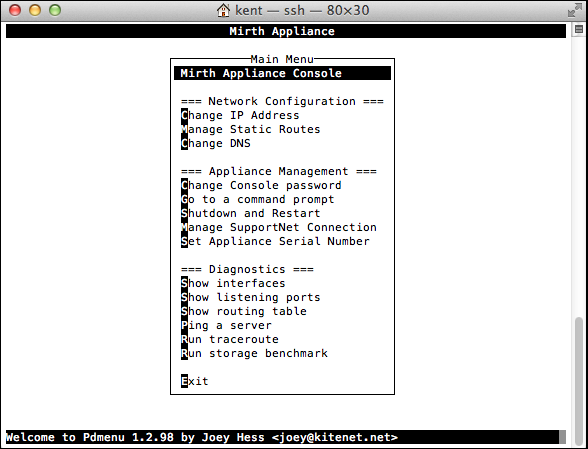The height and width of the screenshot is (449, 588).
Task: Click the Network Configuration section header
Action: [282, 101]
